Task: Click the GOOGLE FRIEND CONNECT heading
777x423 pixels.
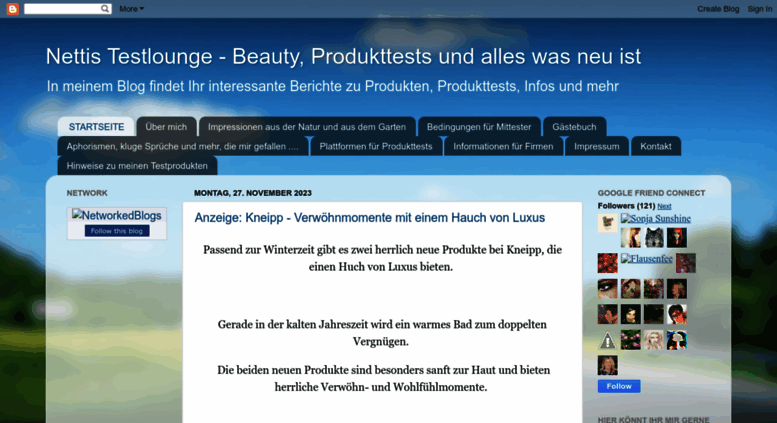Action: 651,193
